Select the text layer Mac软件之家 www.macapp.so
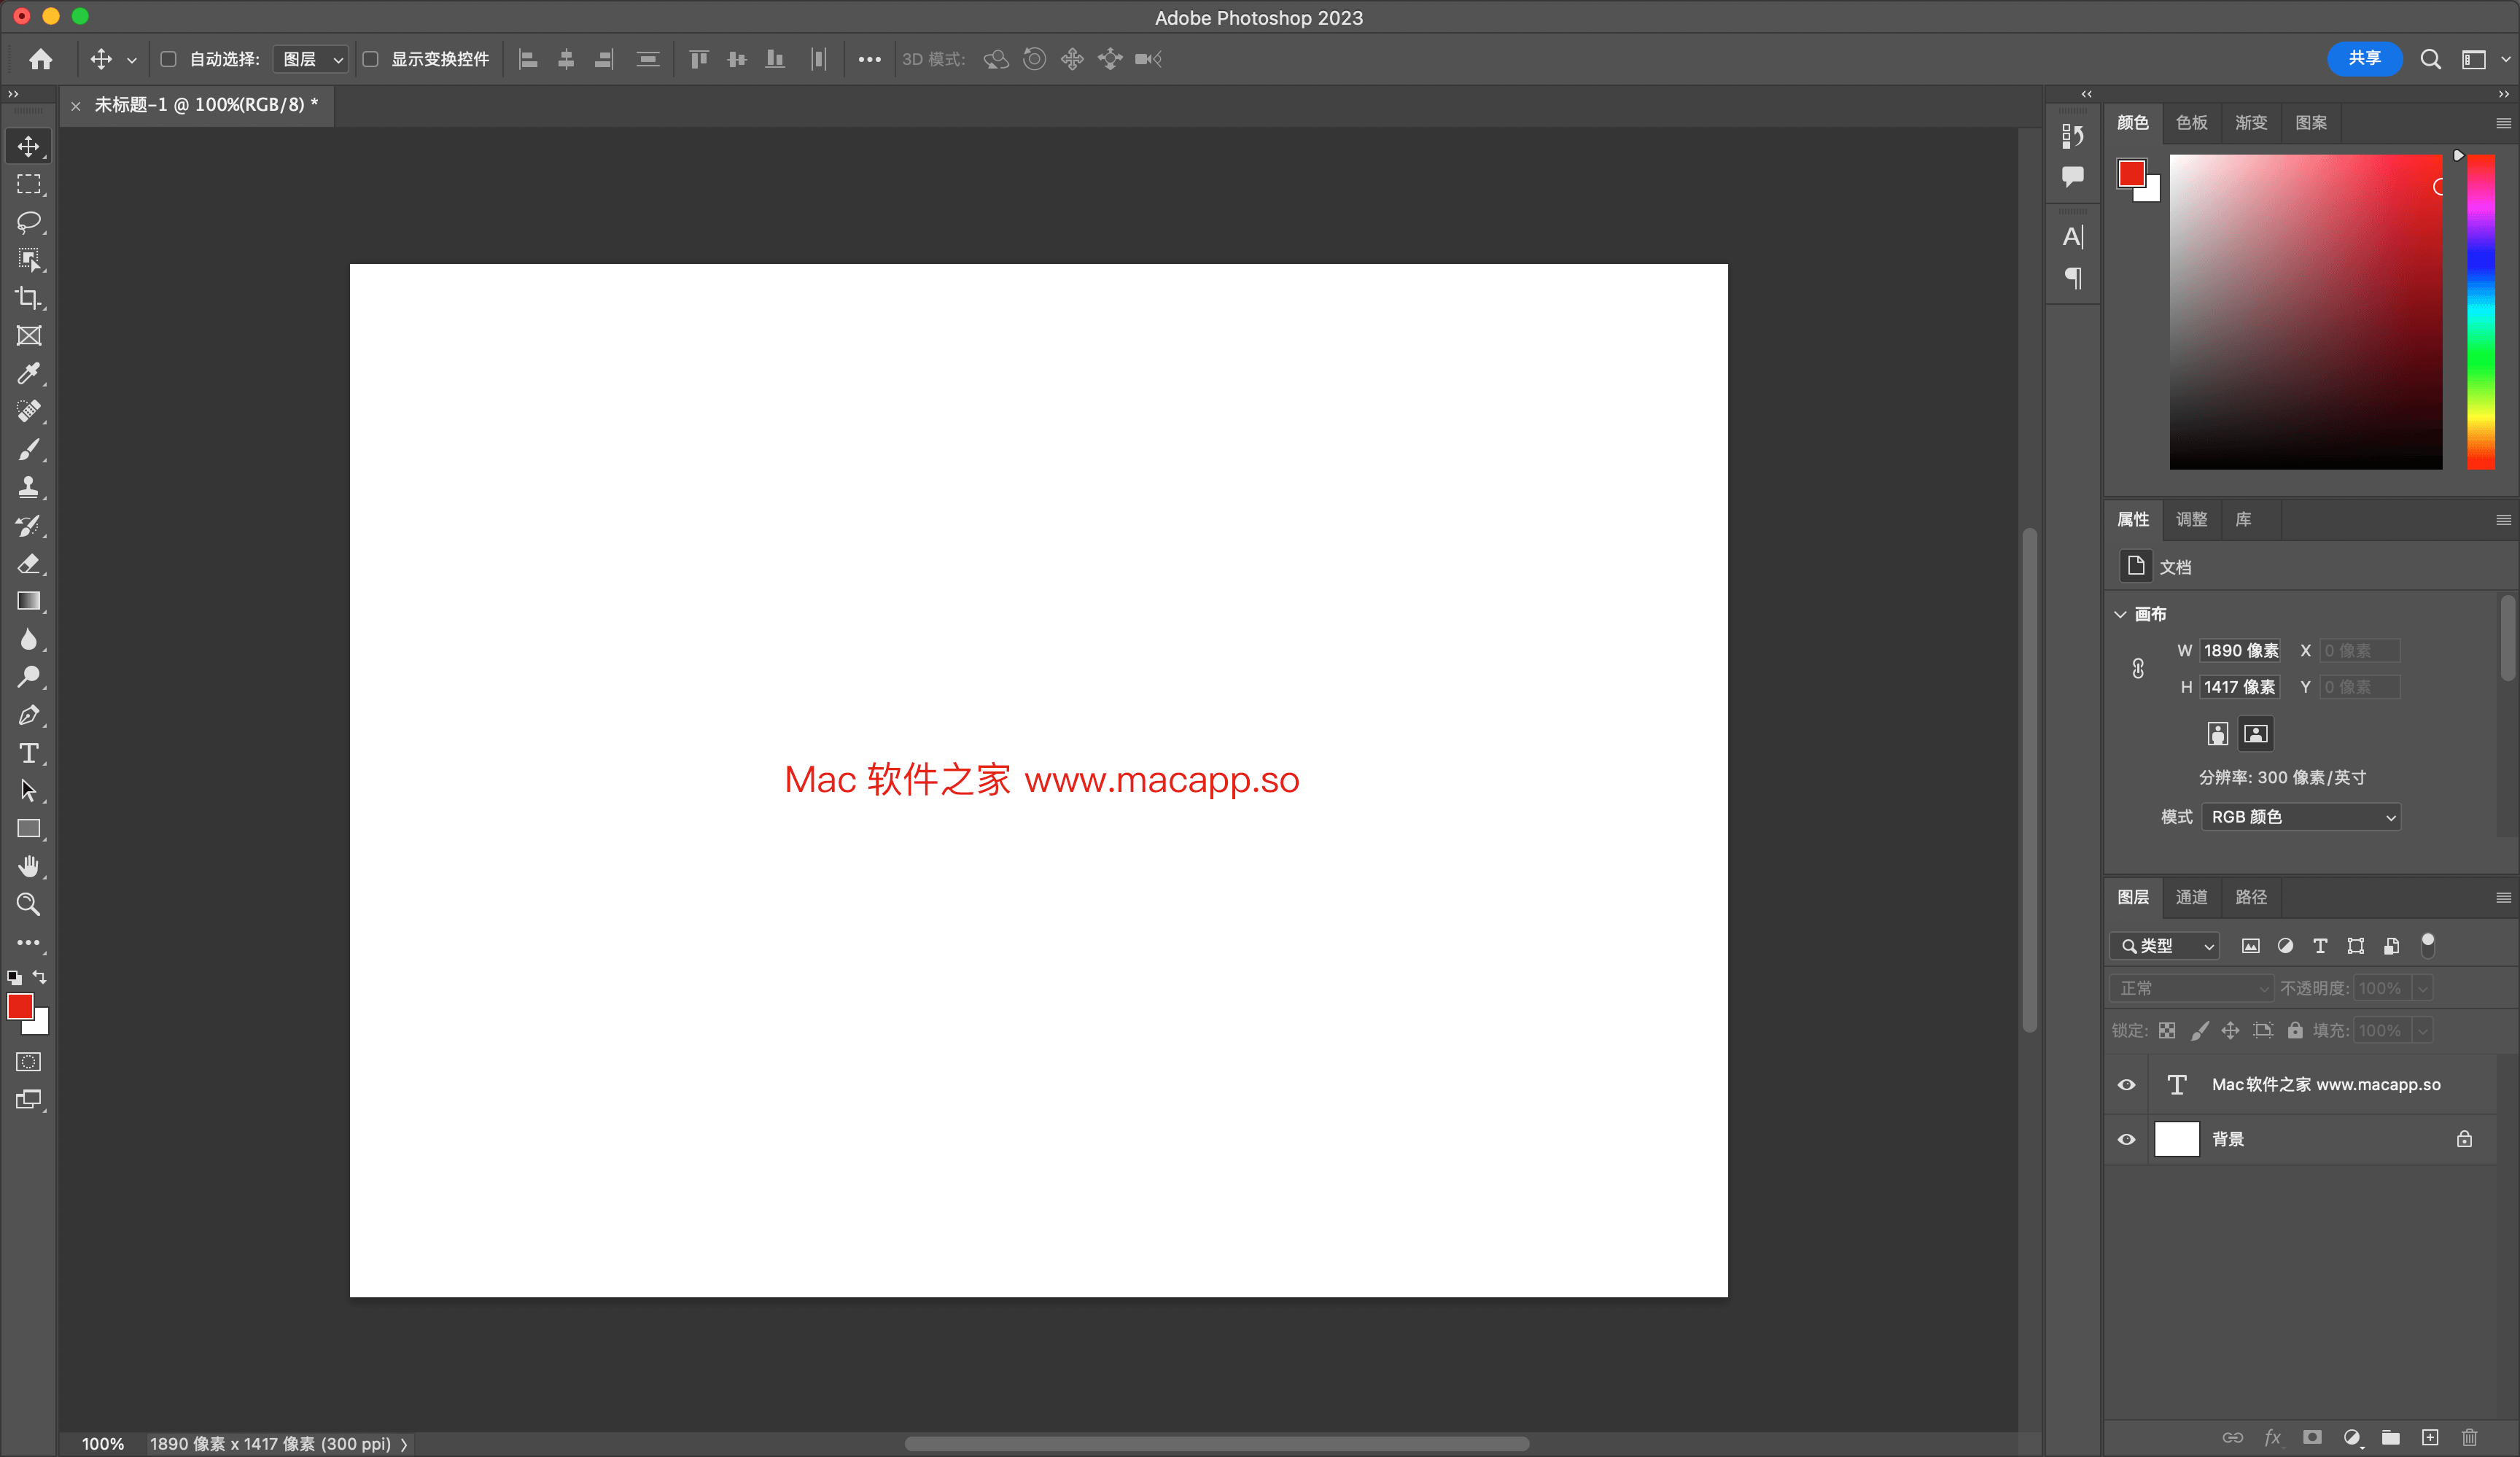The image size is (2520, 1457). [2325, 1085]
